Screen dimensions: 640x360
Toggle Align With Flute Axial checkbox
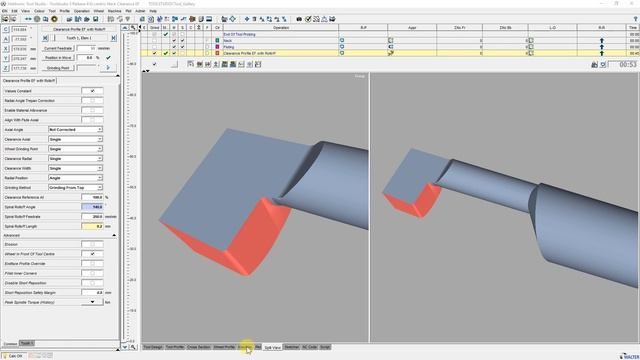pos(92,120)
